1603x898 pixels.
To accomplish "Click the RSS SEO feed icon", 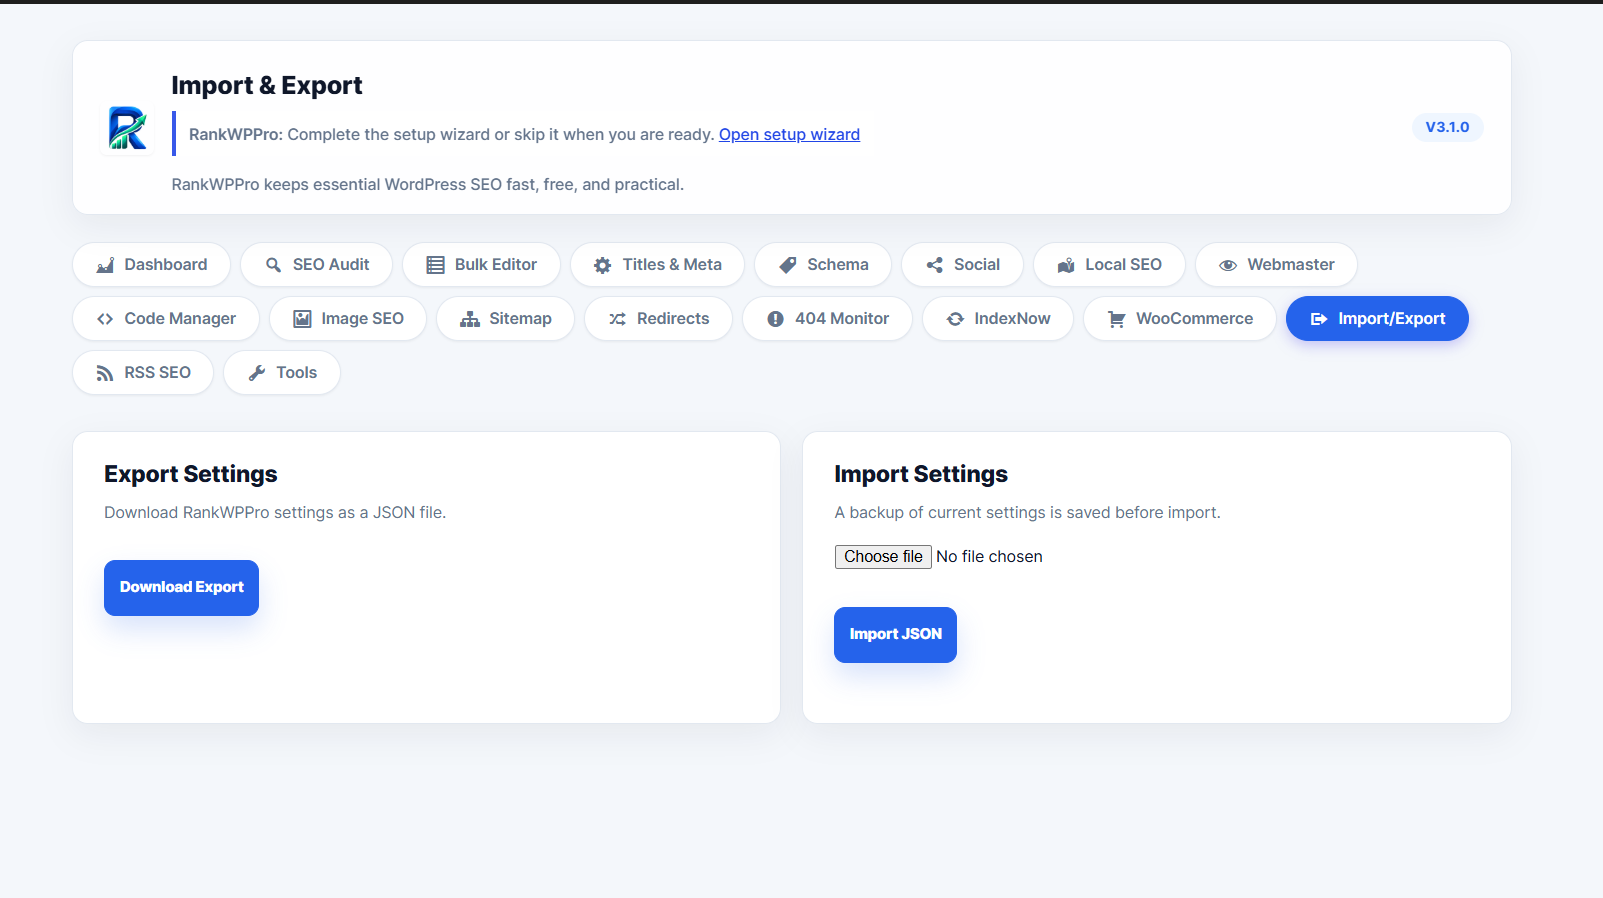I will point(105,373).
